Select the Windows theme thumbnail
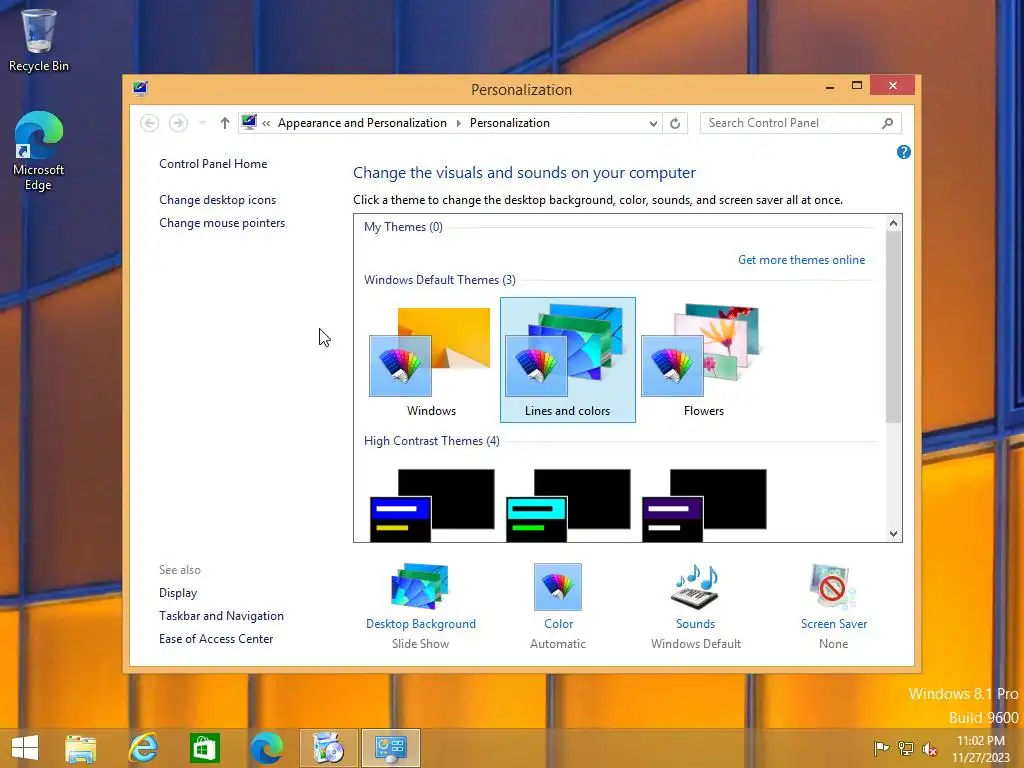Viewport: 1024px width, 768px height. (x=431, y=360)
